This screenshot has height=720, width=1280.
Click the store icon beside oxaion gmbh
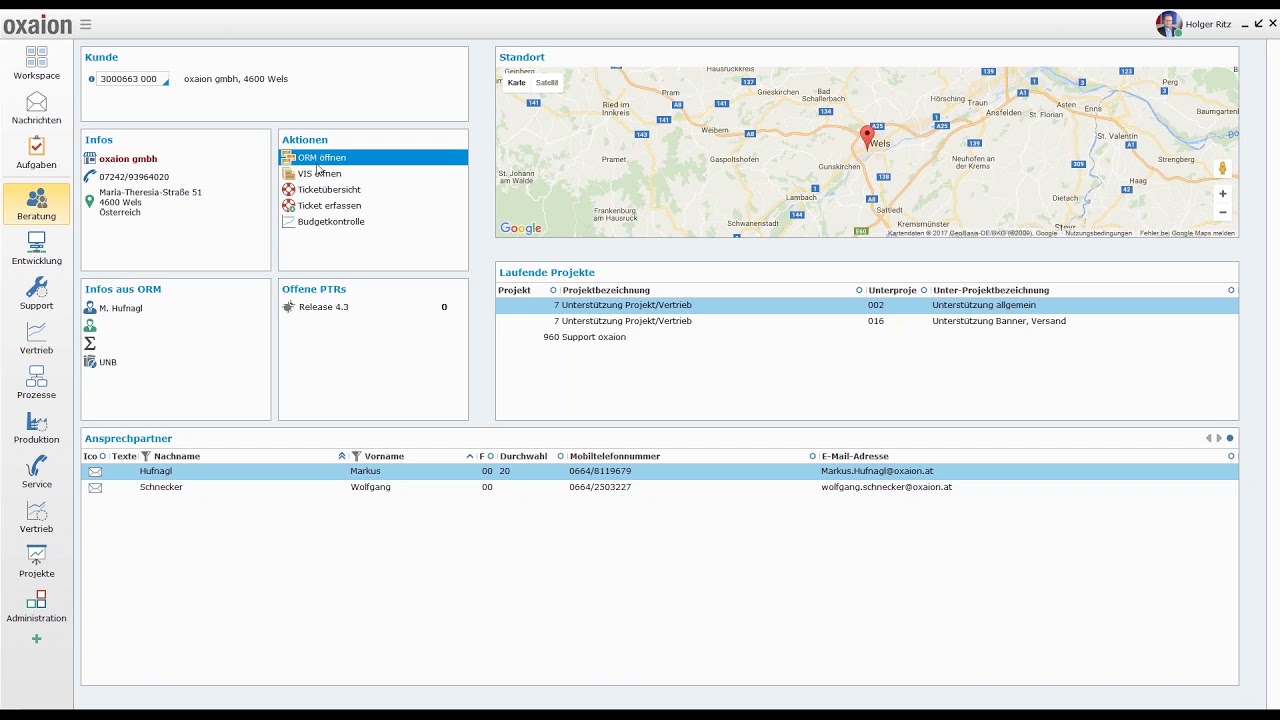point(90,158)
